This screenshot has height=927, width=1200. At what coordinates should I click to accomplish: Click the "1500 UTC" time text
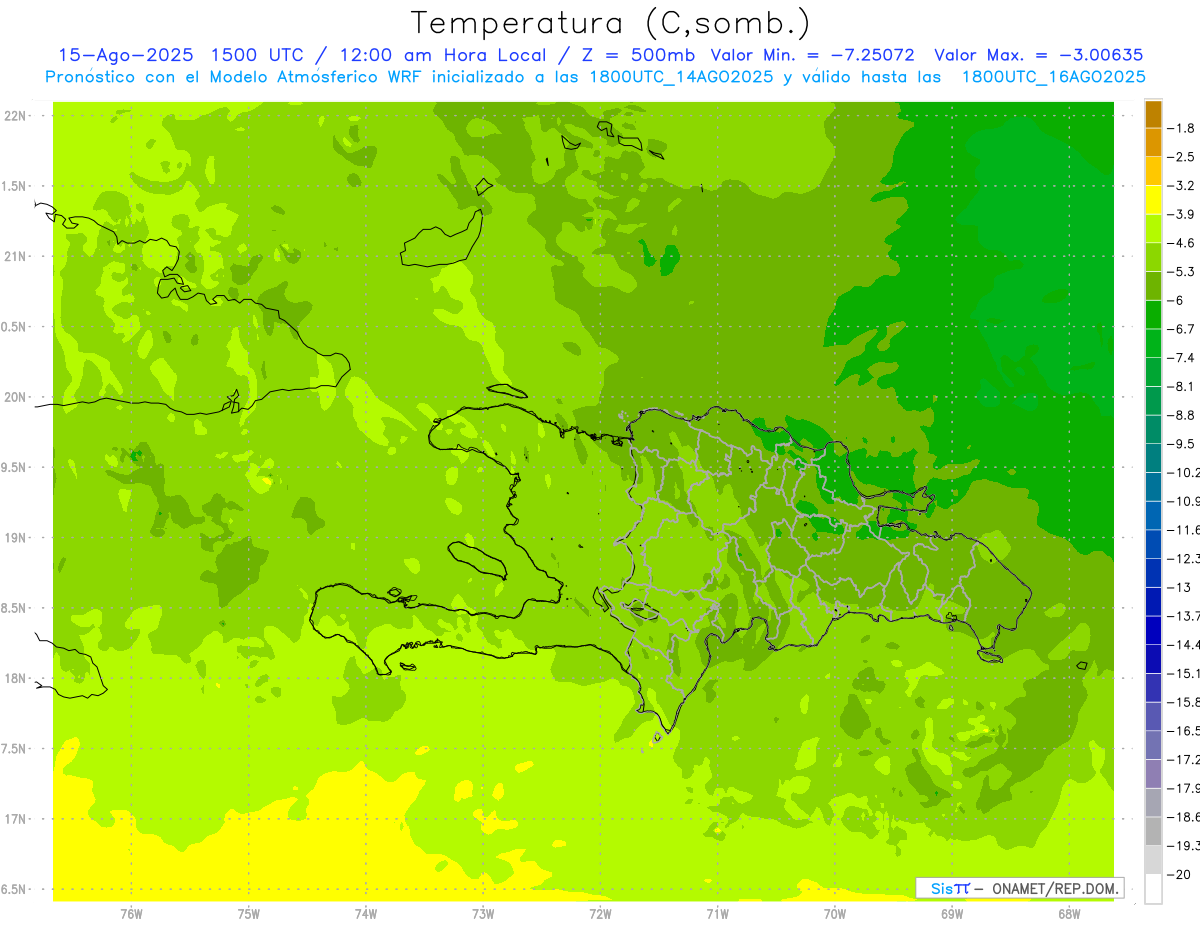pyautogui.click(x=257, y=55)
